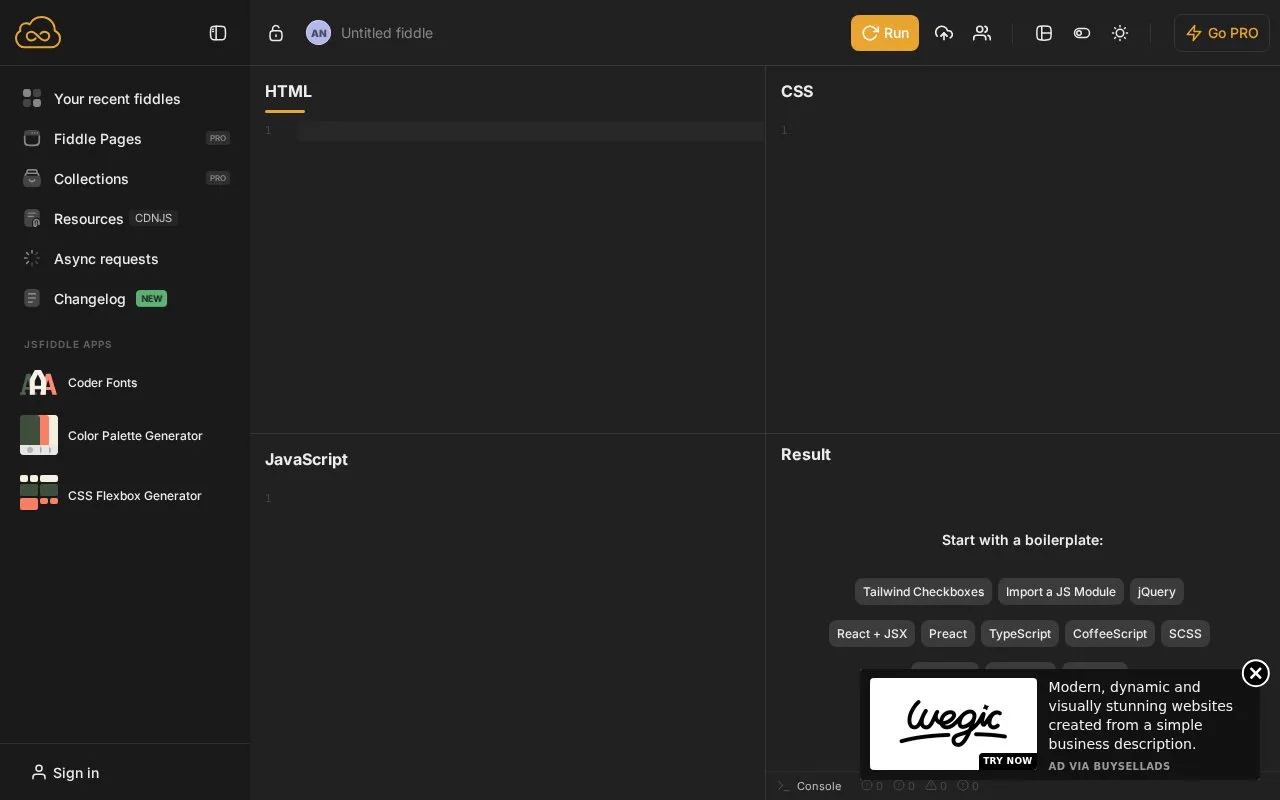
Task: Click TRY NOW on the Wegic ad
Action: pyautogui.click(x=1007, y=761)
